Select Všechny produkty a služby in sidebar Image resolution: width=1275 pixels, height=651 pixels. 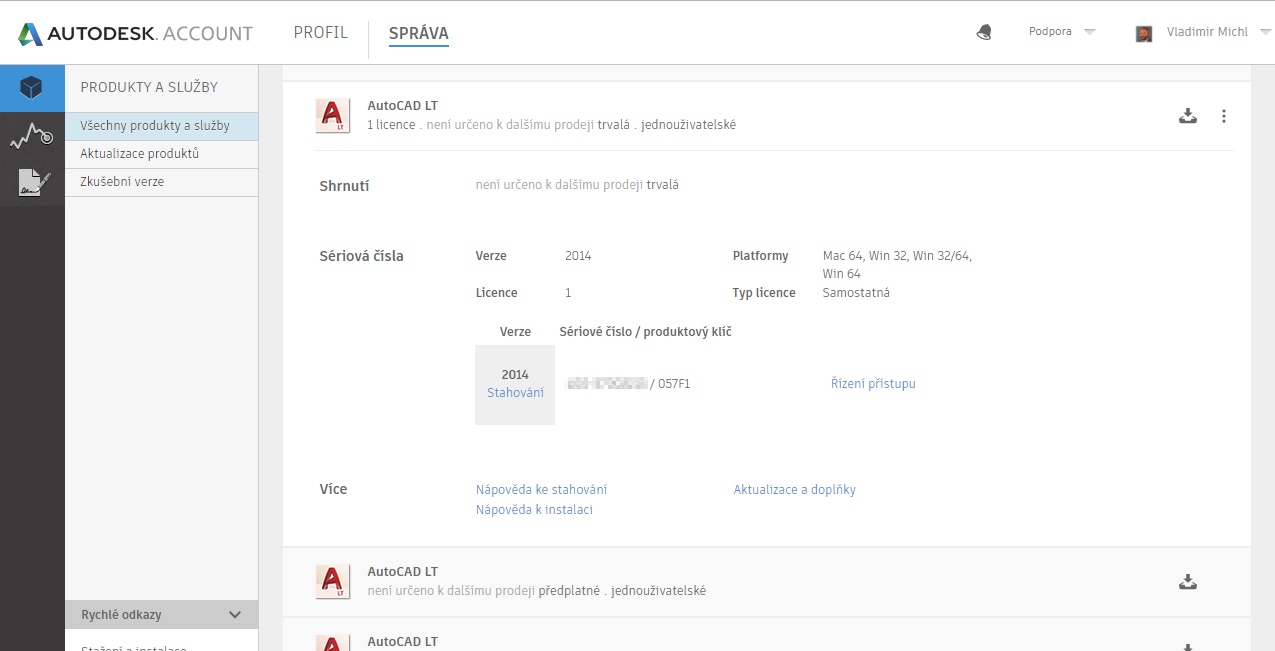pos(155,126)
